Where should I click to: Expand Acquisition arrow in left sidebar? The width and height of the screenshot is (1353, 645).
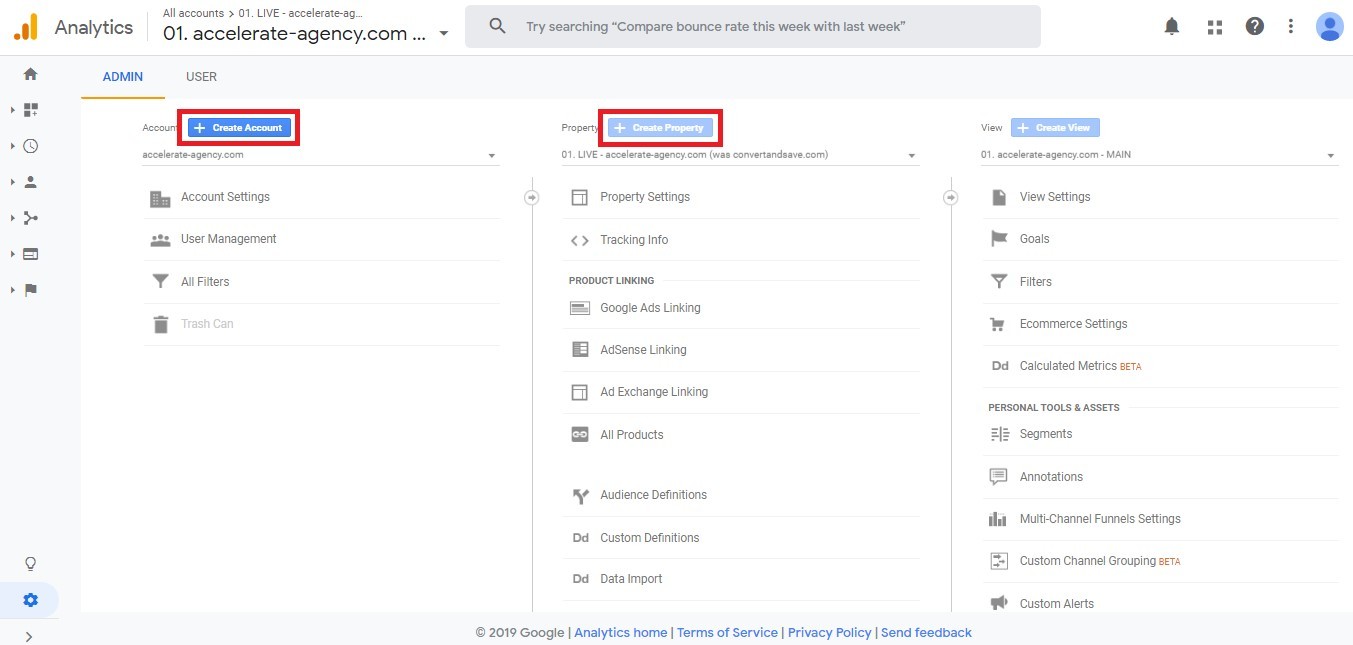[12, 218]
